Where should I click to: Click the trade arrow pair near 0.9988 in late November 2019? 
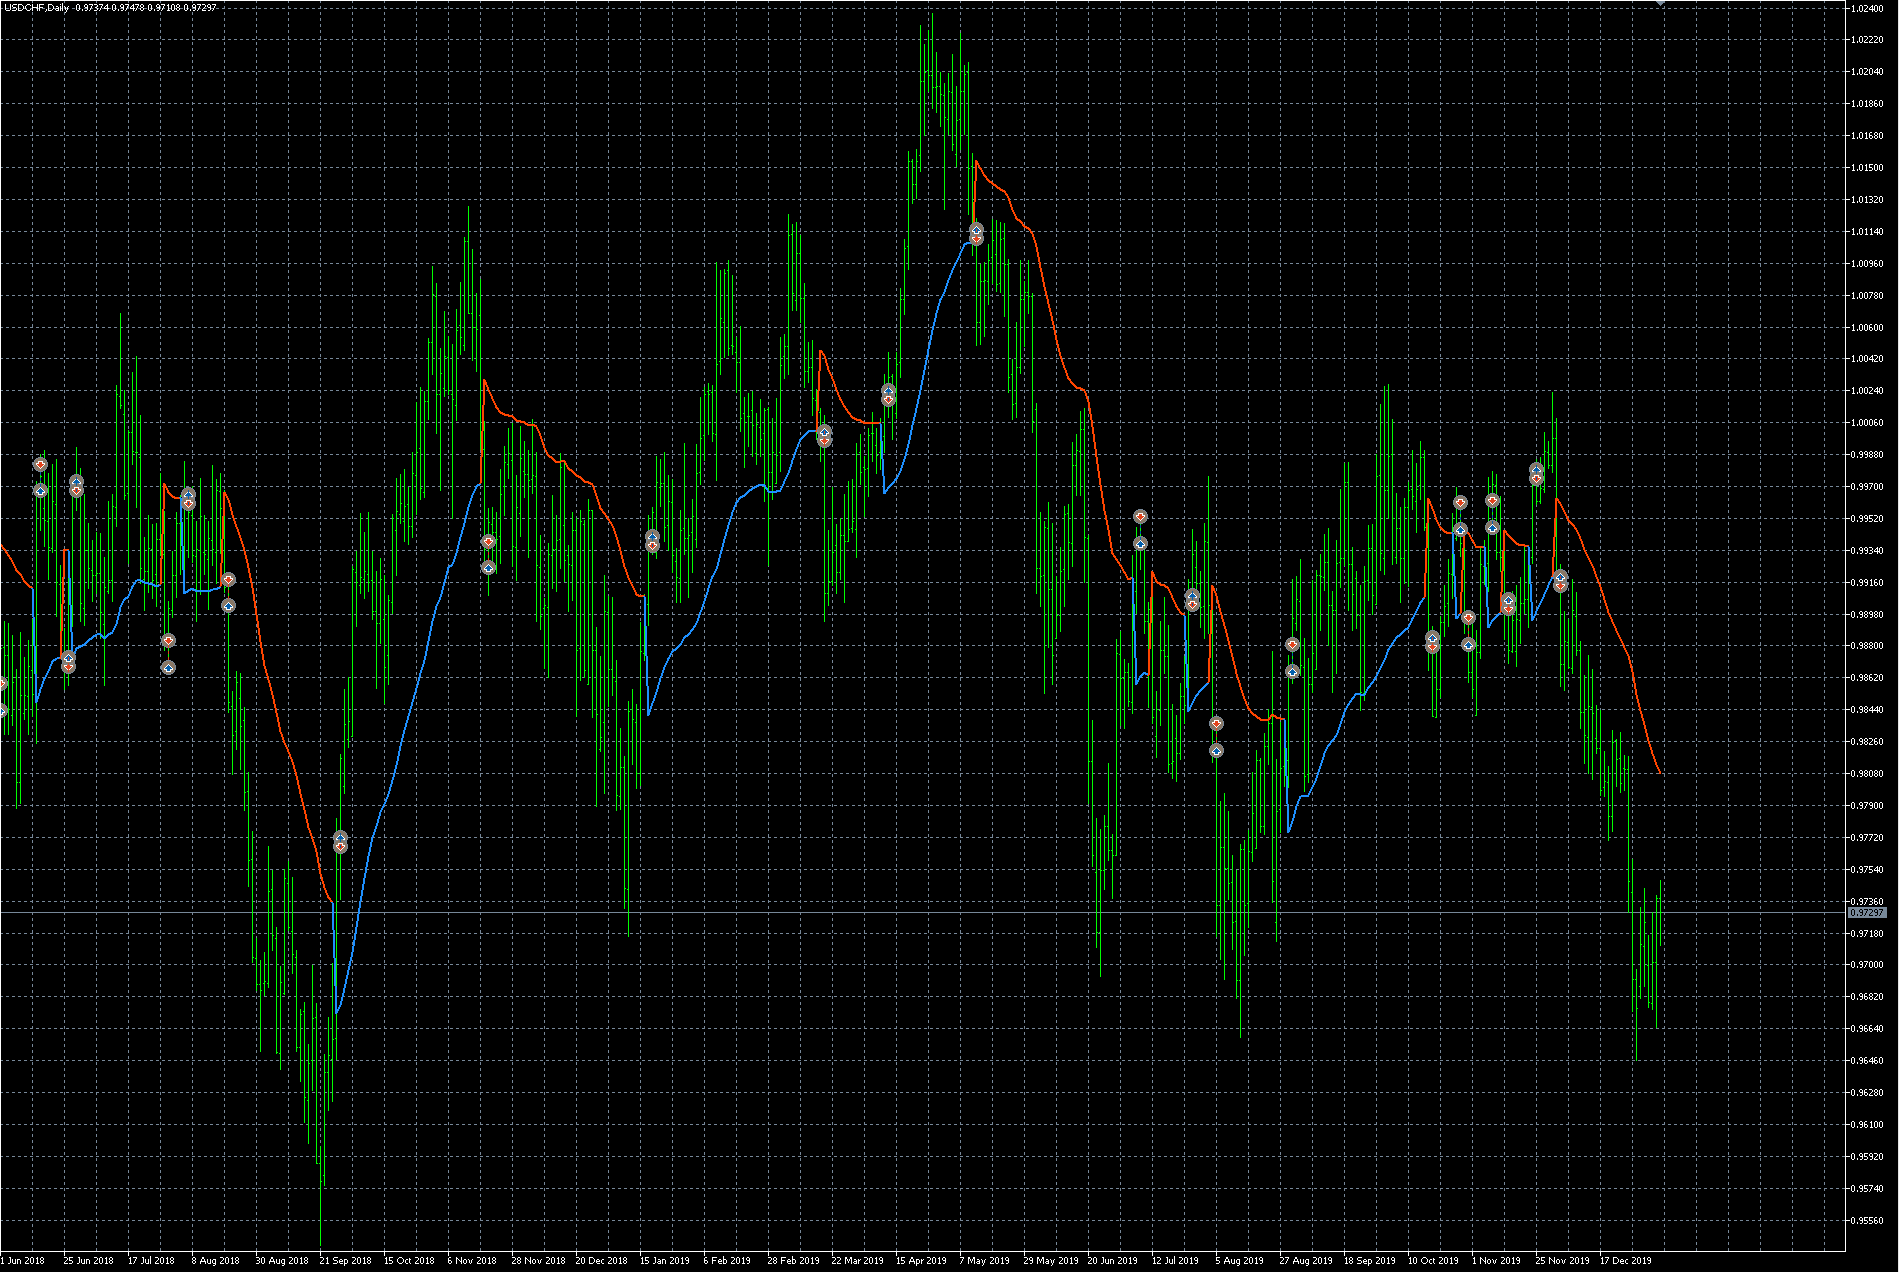[x=1536, y=473]
